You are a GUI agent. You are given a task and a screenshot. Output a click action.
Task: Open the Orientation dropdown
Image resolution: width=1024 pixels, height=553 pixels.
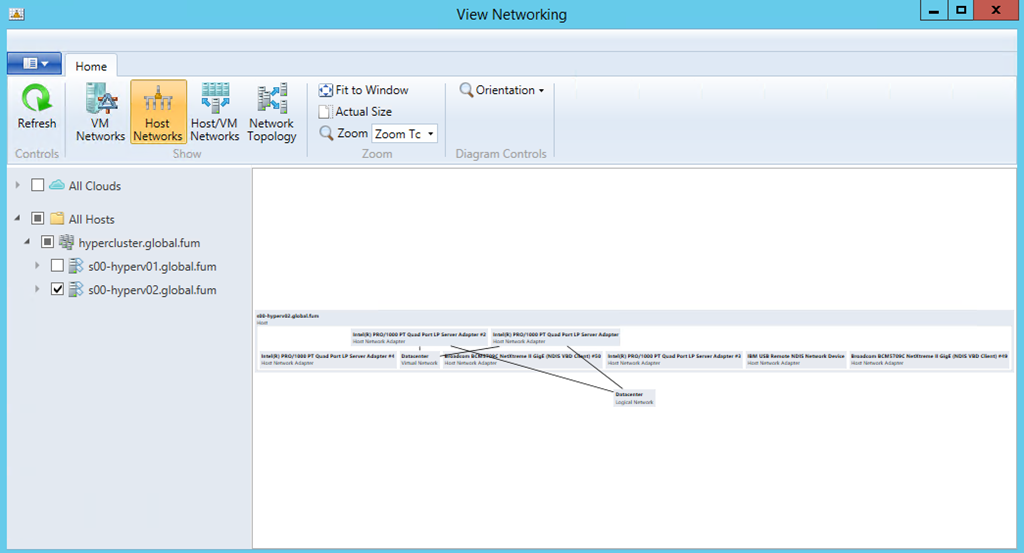pos(502,90)
